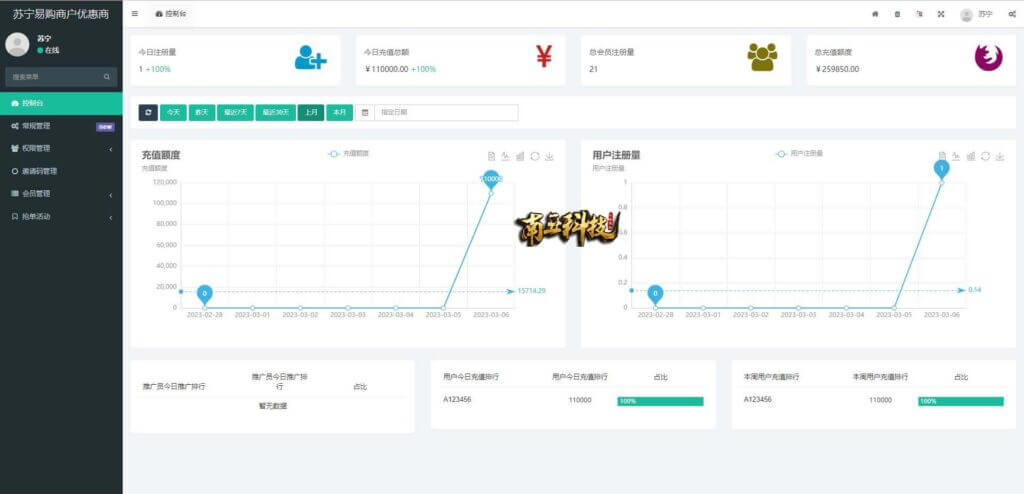Click A123456 in 本周用户充值排行 table

click(x=758, y=399)
